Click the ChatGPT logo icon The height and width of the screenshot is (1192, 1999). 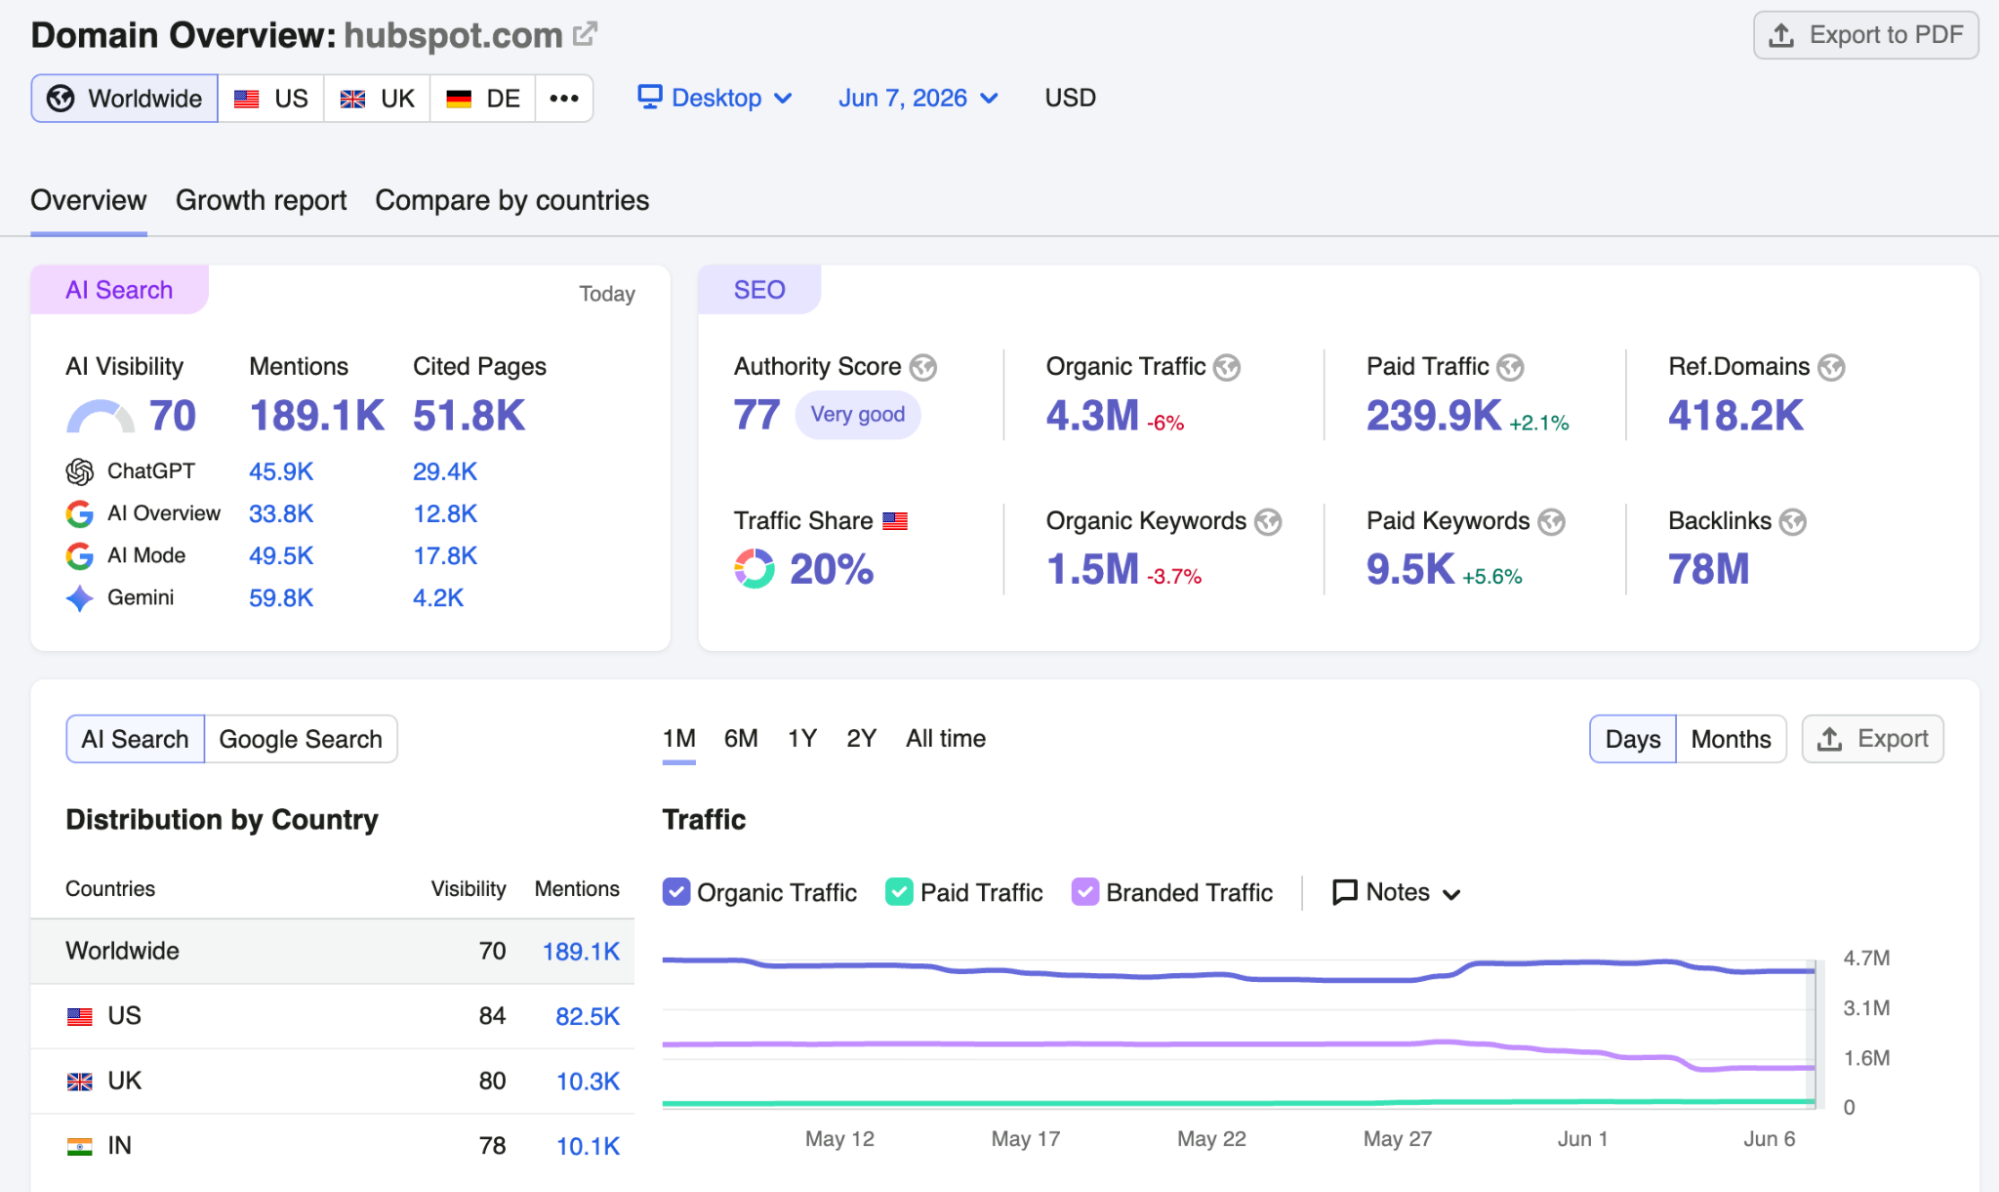click(x=80, y=471)
